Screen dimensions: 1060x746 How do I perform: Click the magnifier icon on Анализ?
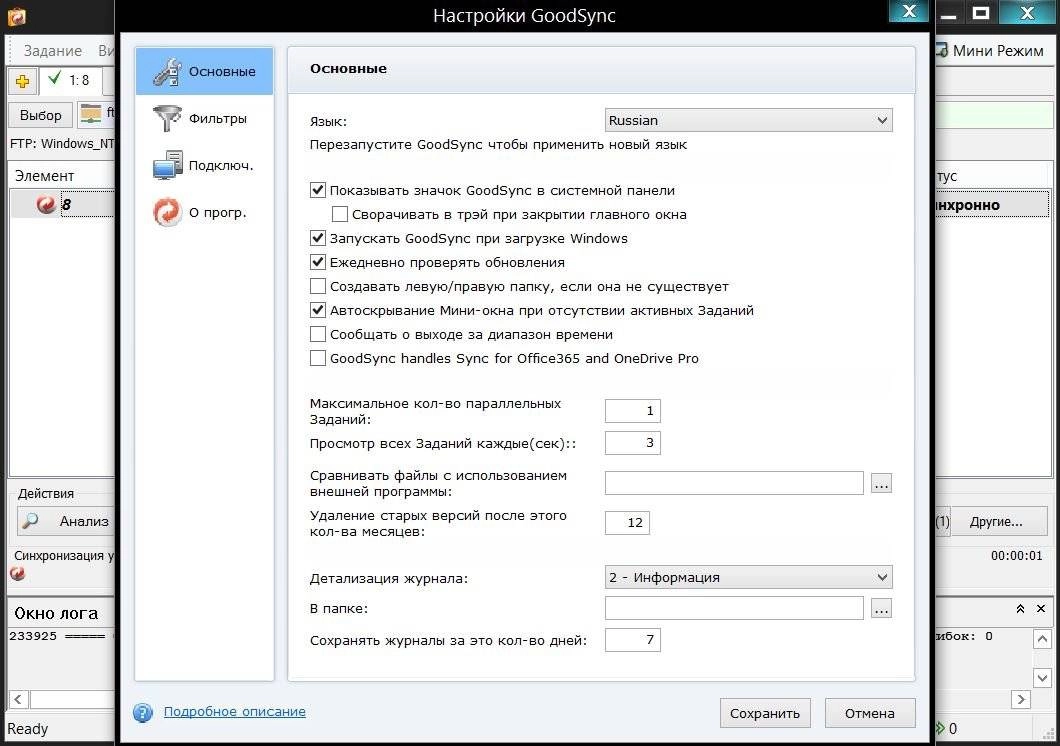30,521
